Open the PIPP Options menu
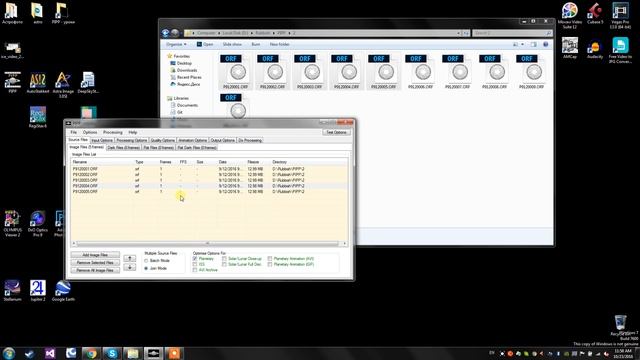The height and width of the screenshot is (360, 640). [90, 132]
